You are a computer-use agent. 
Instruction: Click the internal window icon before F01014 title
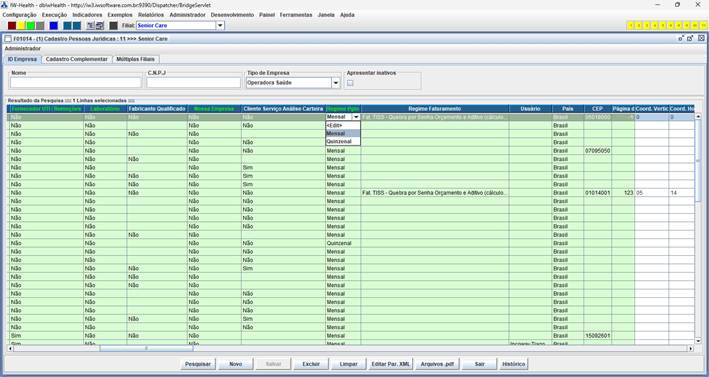8,39
